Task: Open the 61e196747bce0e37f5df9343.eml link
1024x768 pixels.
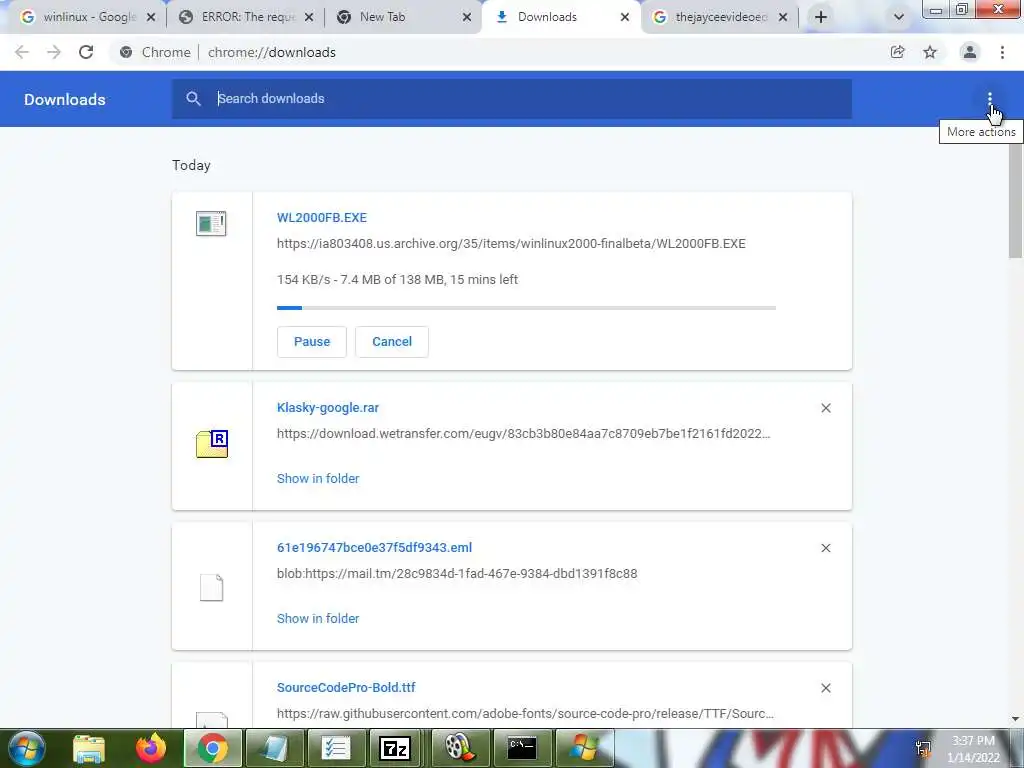Action: pos(374,547)
